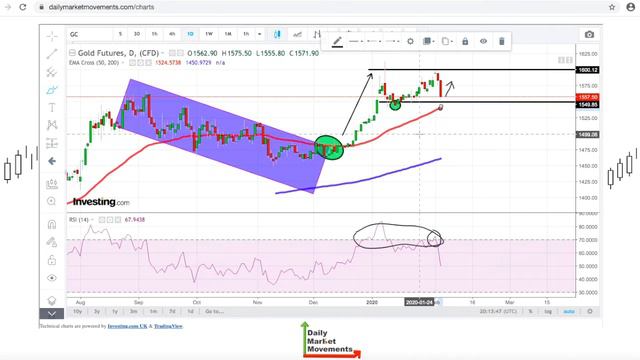Select the 1M monthly interval

(x=228, y=34)
